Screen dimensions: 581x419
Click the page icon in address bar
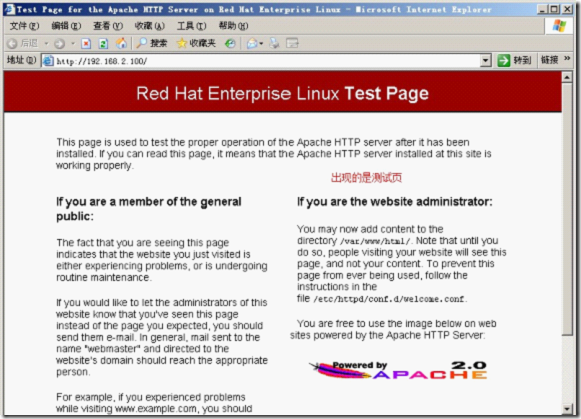pos(48,61)
